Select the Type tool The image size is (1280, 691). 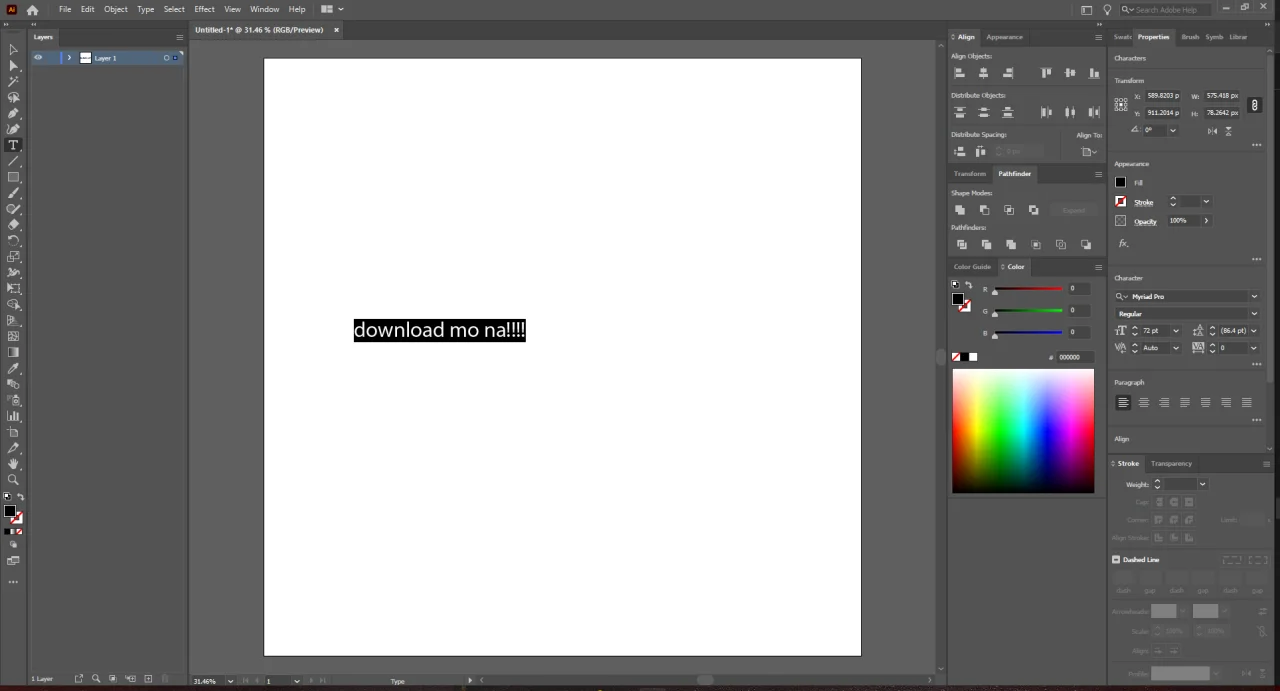[x=13, y=145]
